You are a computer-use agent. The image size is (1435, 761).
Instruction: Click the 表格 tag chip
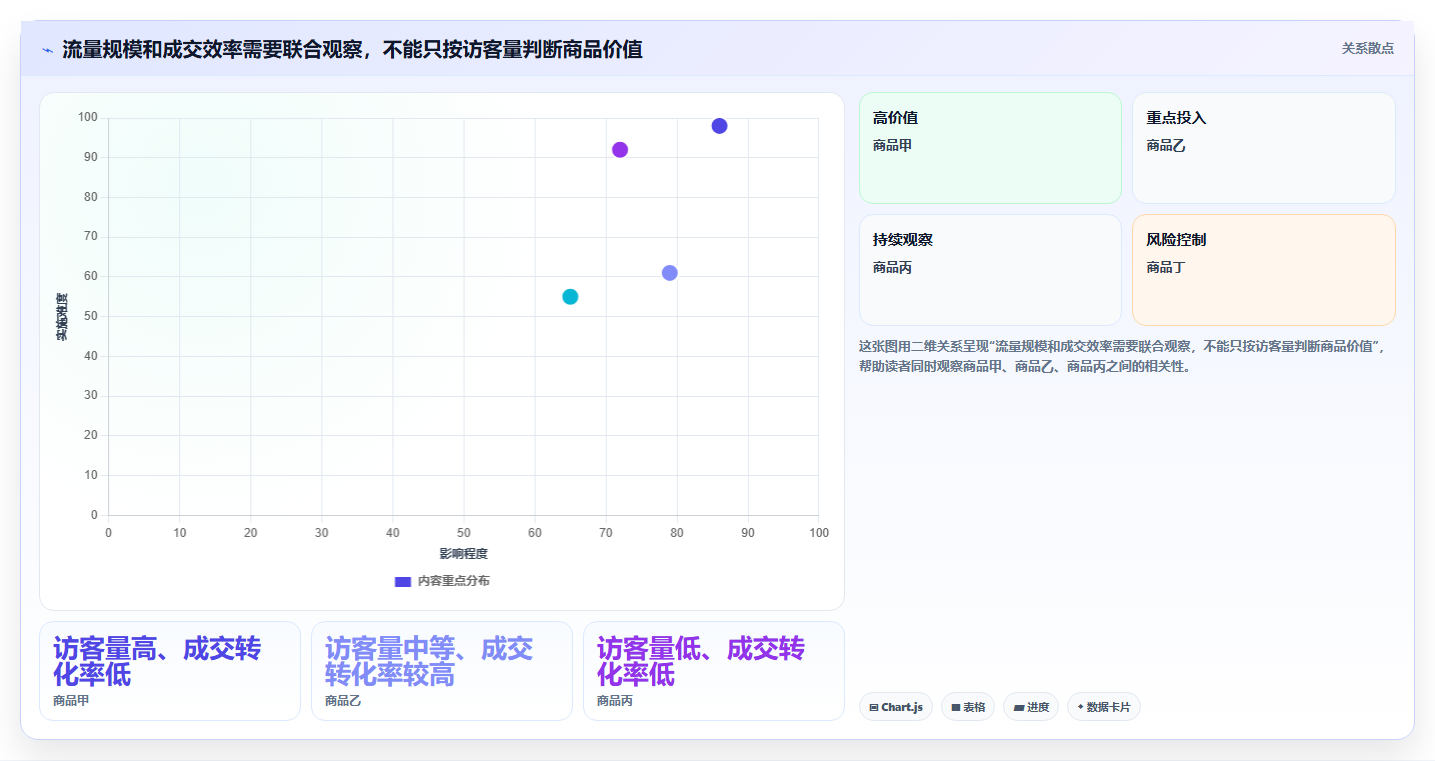(x=968, y=707)
